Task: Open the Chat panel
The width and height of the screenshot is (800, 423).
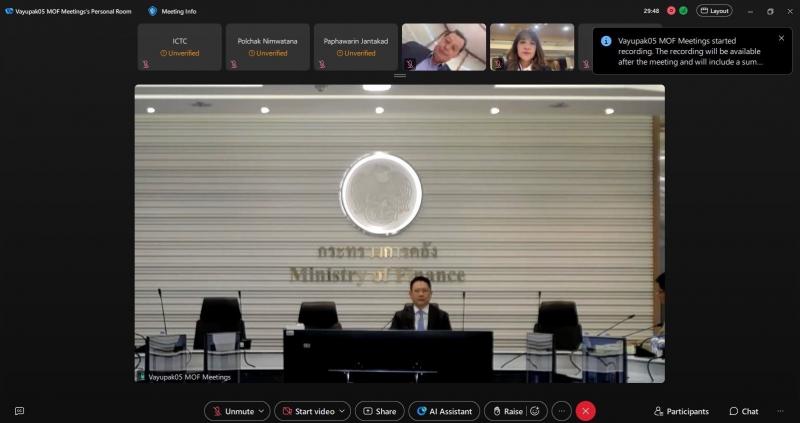Action: [744, 411]
